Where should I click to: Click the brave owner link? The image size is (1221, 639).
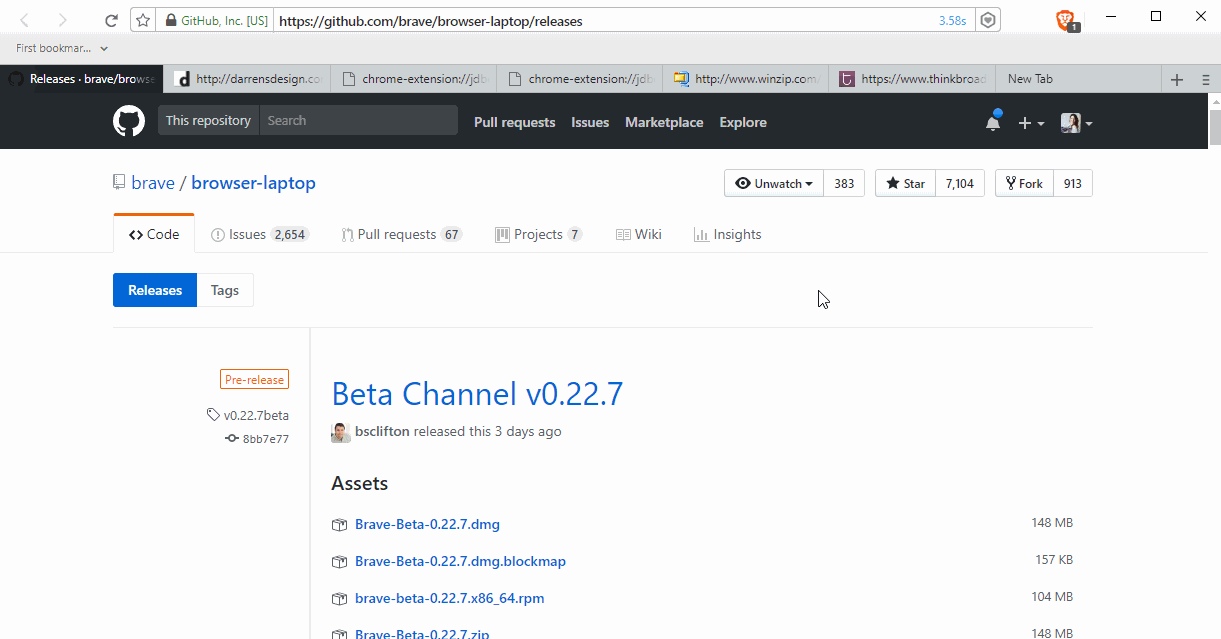click(x=153, y=183)
